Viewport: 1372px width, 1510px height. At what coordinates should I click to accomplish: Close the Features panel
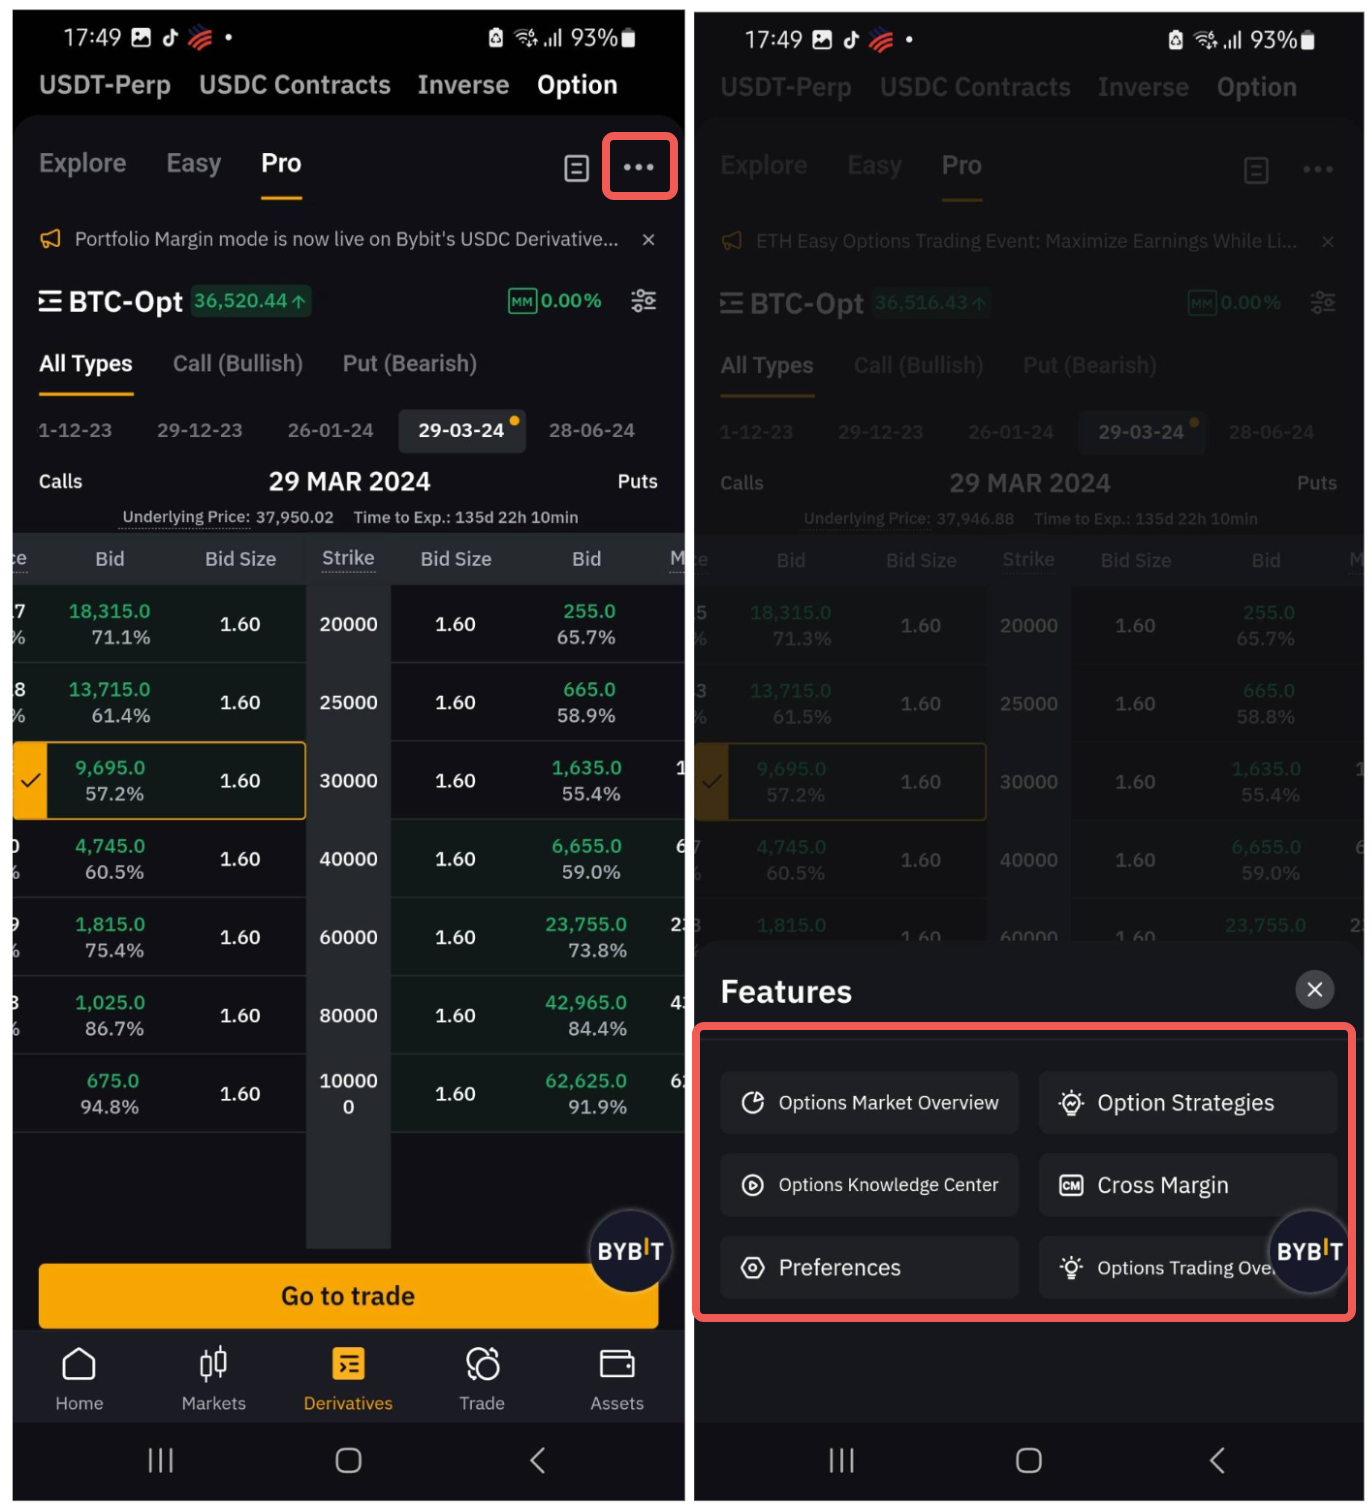tap(1314, 990)
